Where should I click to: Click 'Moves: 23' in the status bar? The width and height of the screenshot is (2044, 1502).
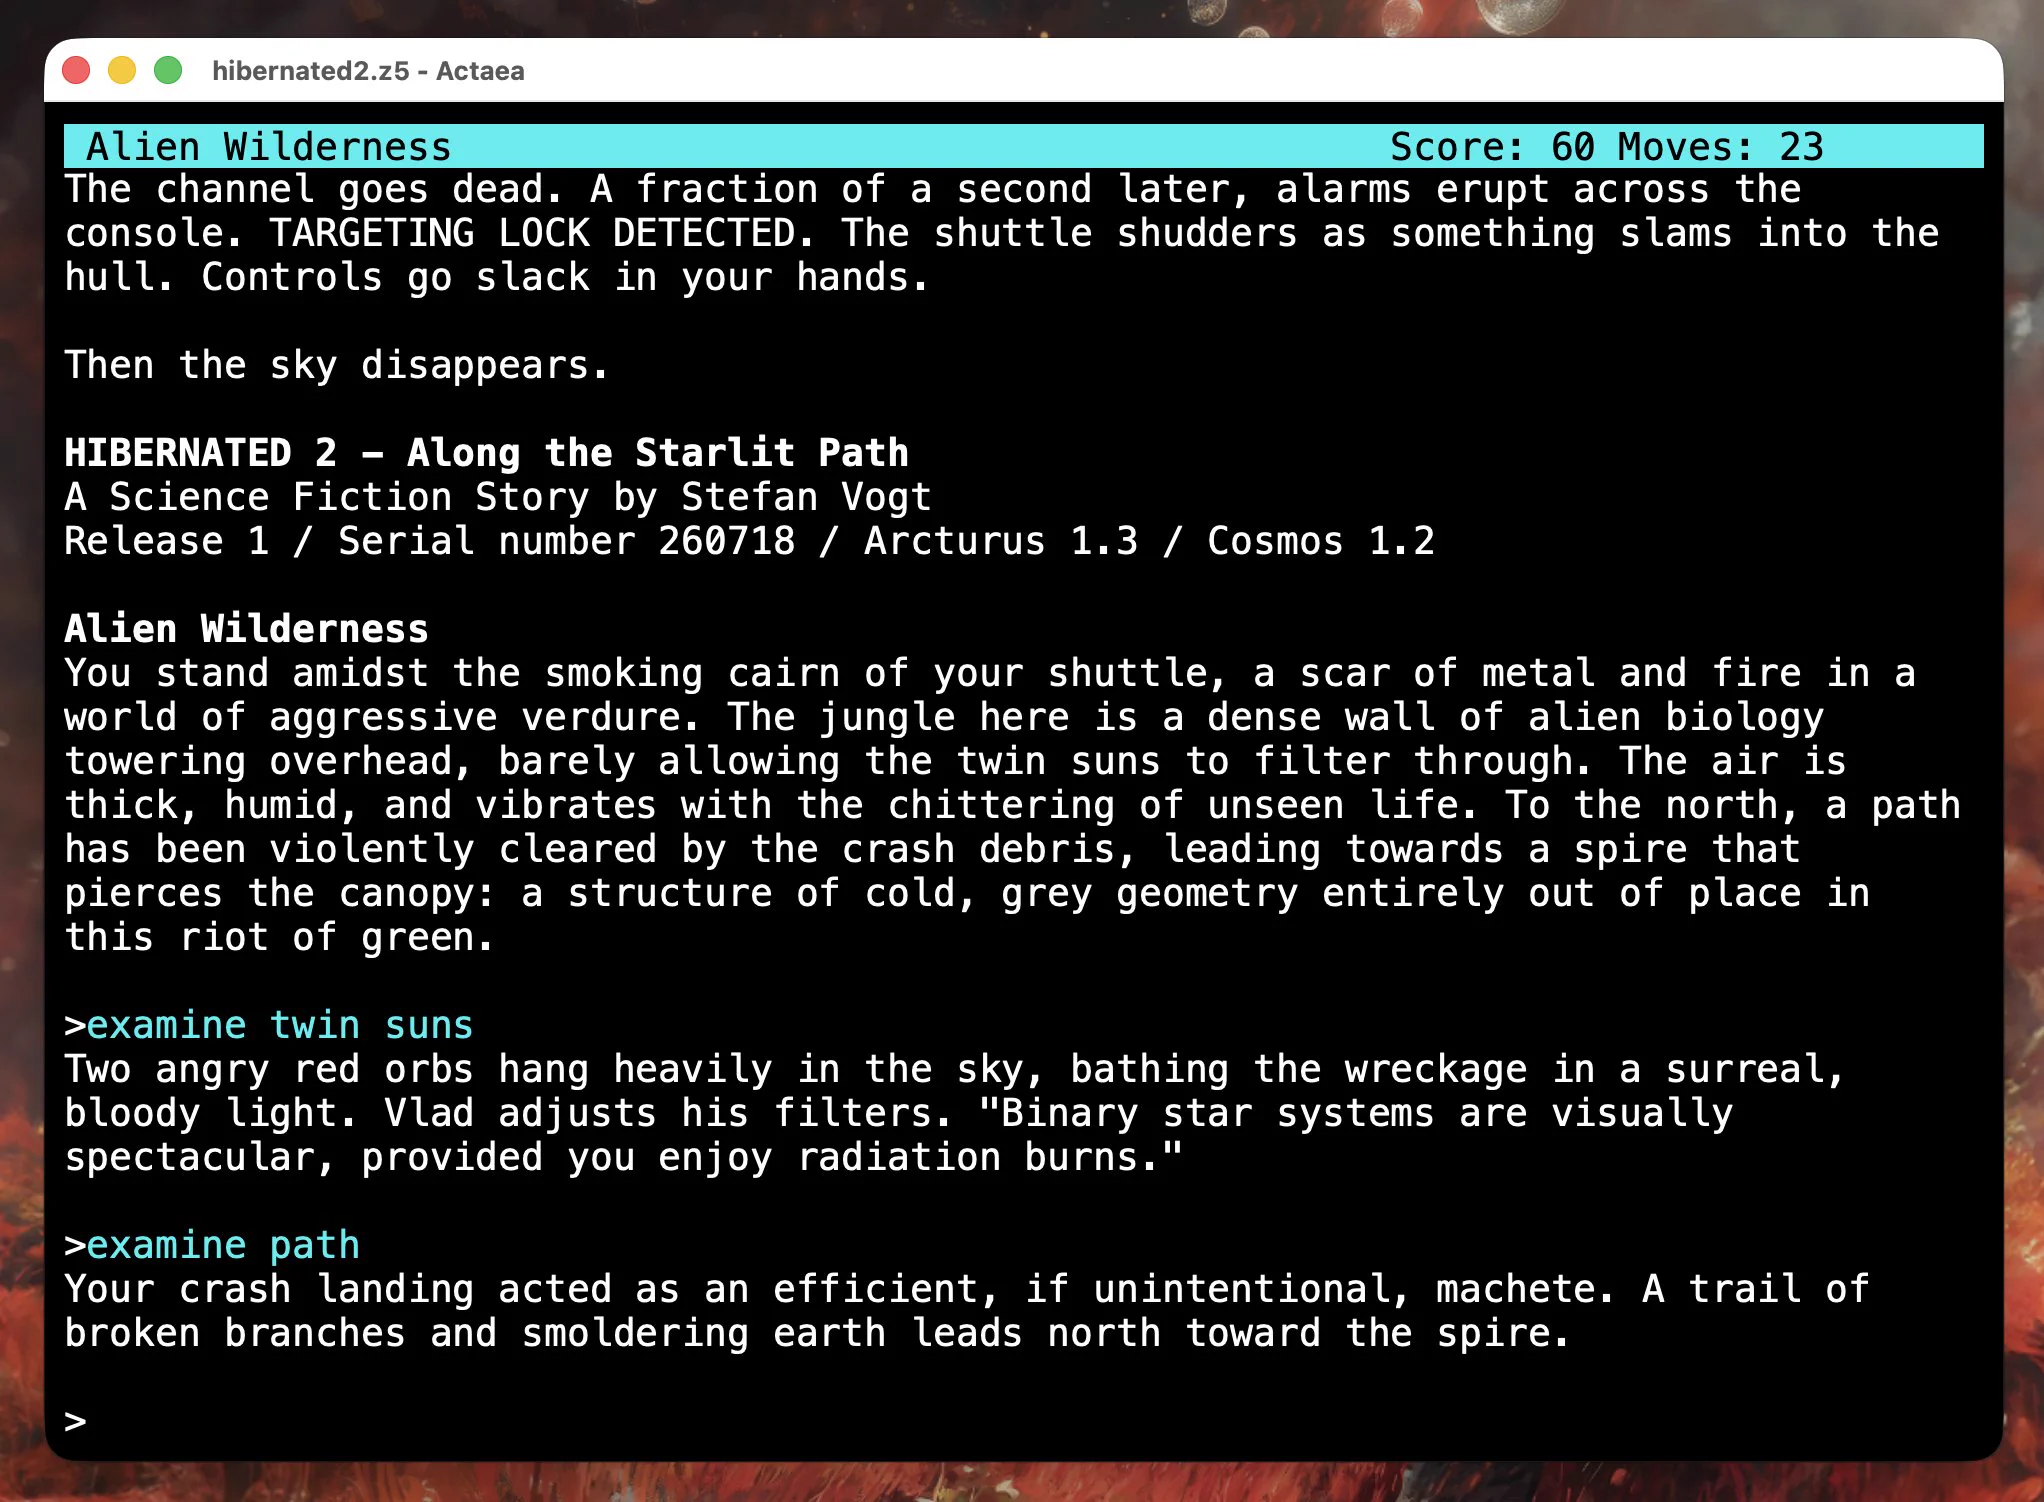pyautogui.click(x=1721, y=147)
